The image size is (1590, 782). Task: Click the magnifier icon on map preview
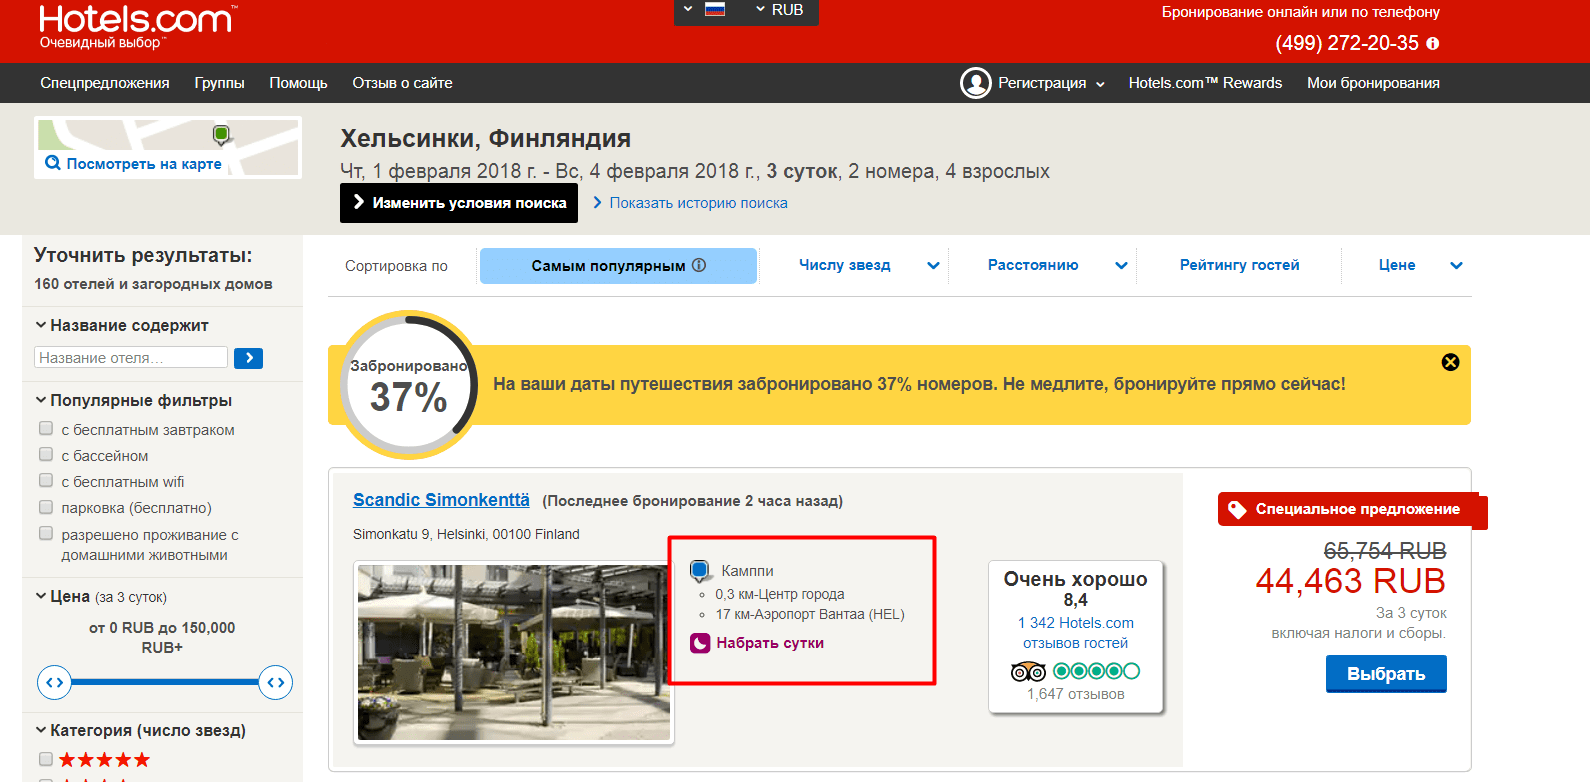(x=53, y=163)
